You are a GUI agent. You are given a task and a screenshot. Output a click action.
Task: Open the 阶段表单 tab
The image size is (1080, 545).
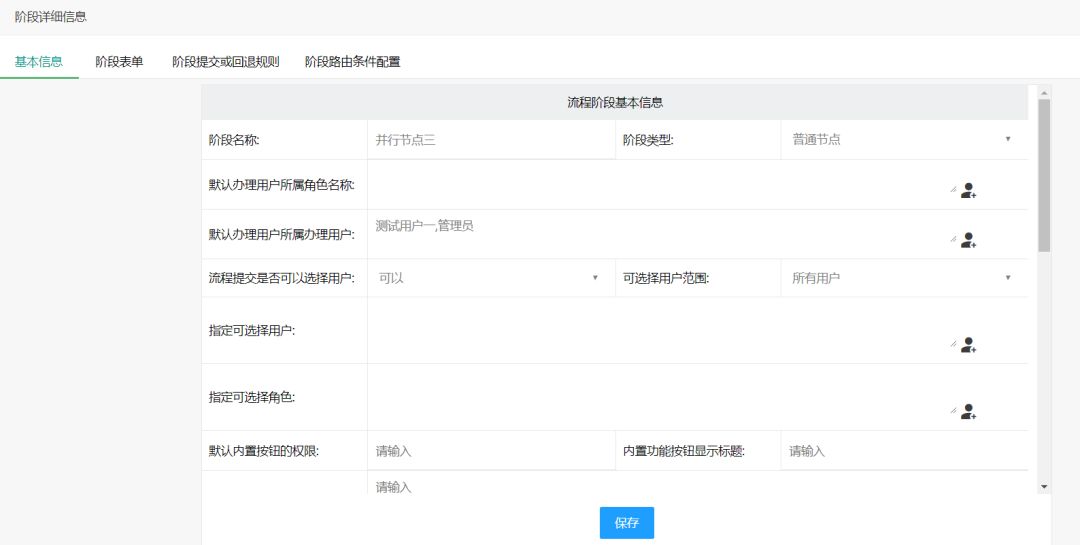pyautogui.click(x=119, y=62)
